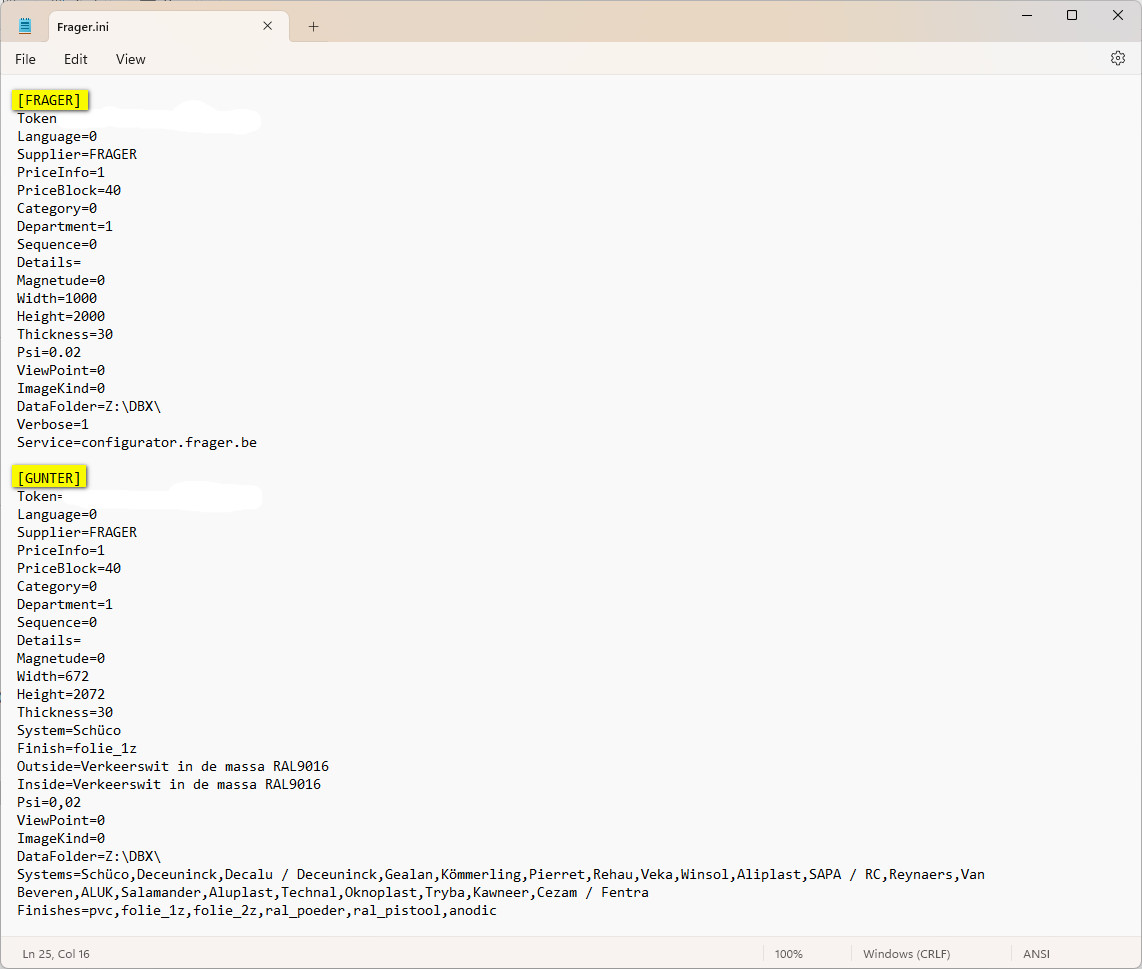The width and height of the screenshot is (1142, 969).
Task: Click the Service=configurator.frager.be line
Action: 137,442
